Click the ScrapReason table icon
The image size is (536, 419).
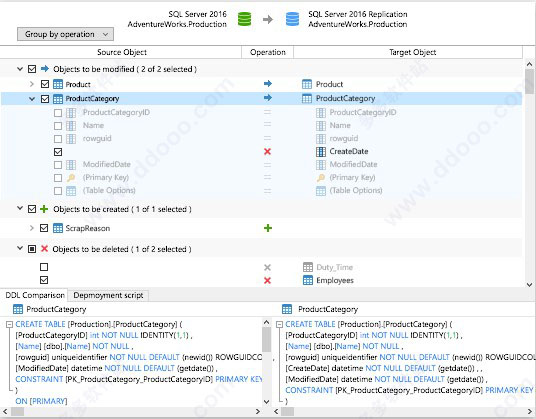58,228
